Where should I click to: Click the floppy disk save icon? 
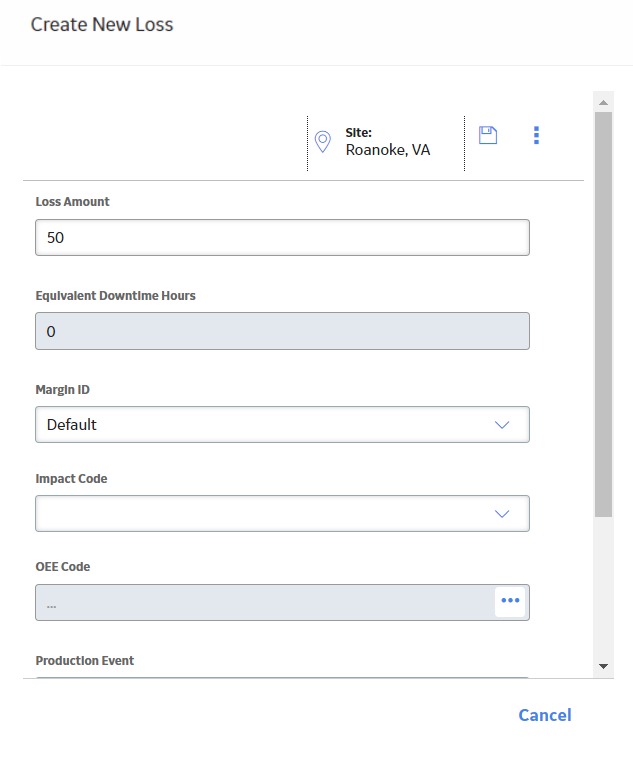[488, 135]
